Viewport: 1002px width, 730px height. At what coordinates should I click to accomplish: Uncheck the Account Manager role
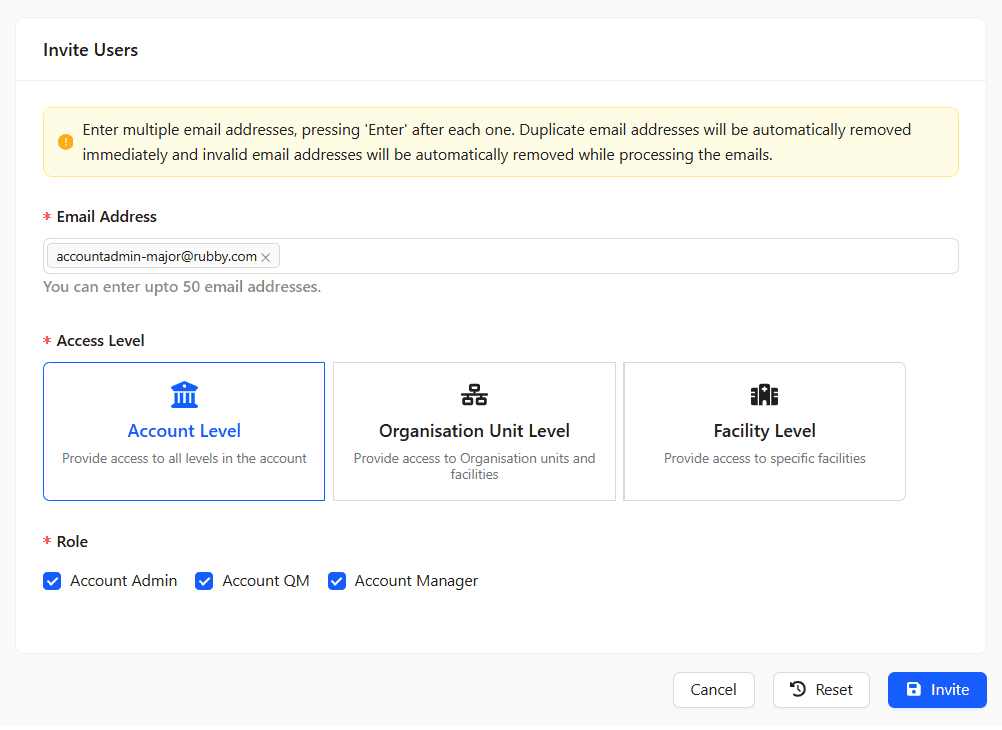coord(337,580)
